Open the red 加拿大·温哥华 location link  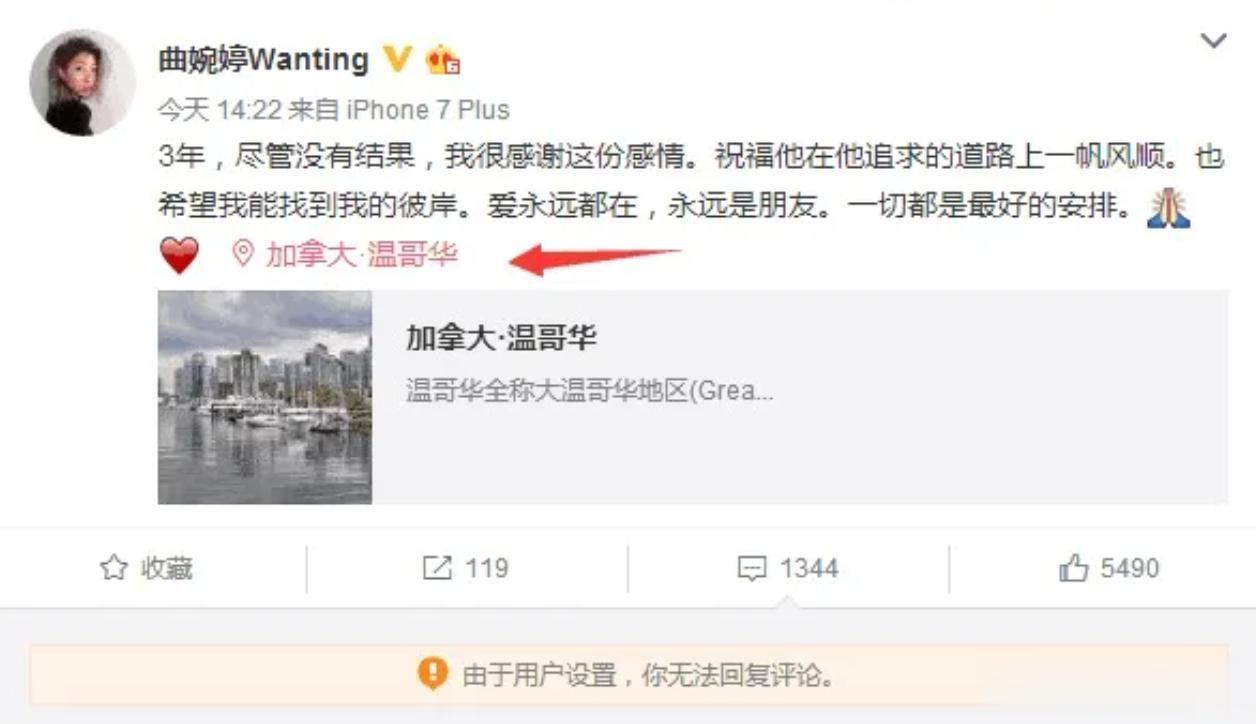[361, 254]
